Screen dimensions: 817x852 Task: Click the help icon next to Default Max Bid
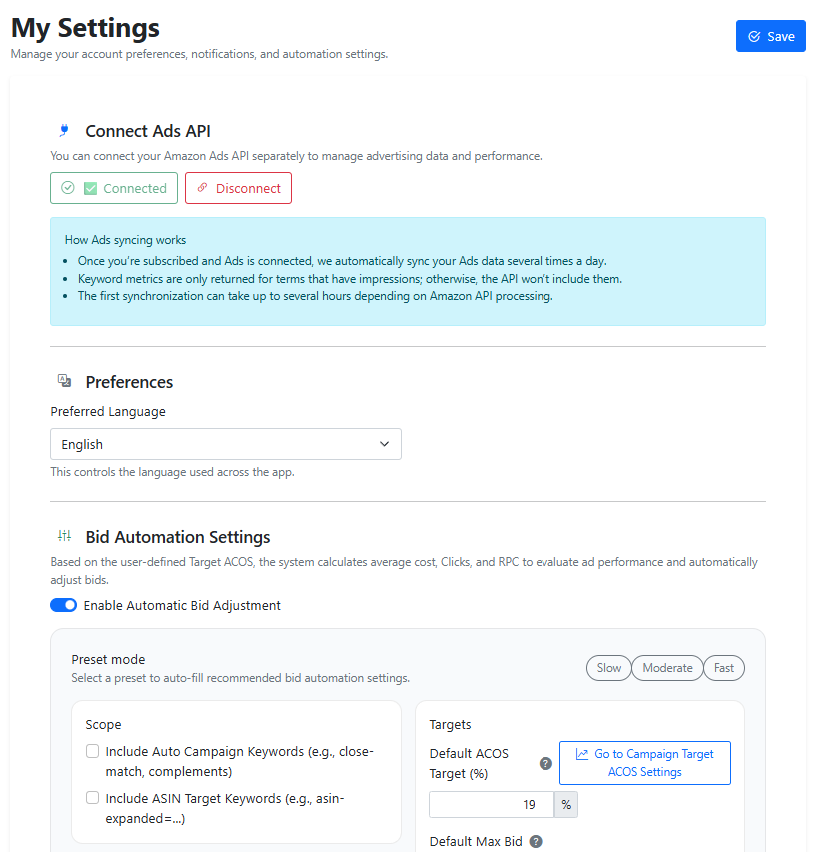(x=536, y=842)
